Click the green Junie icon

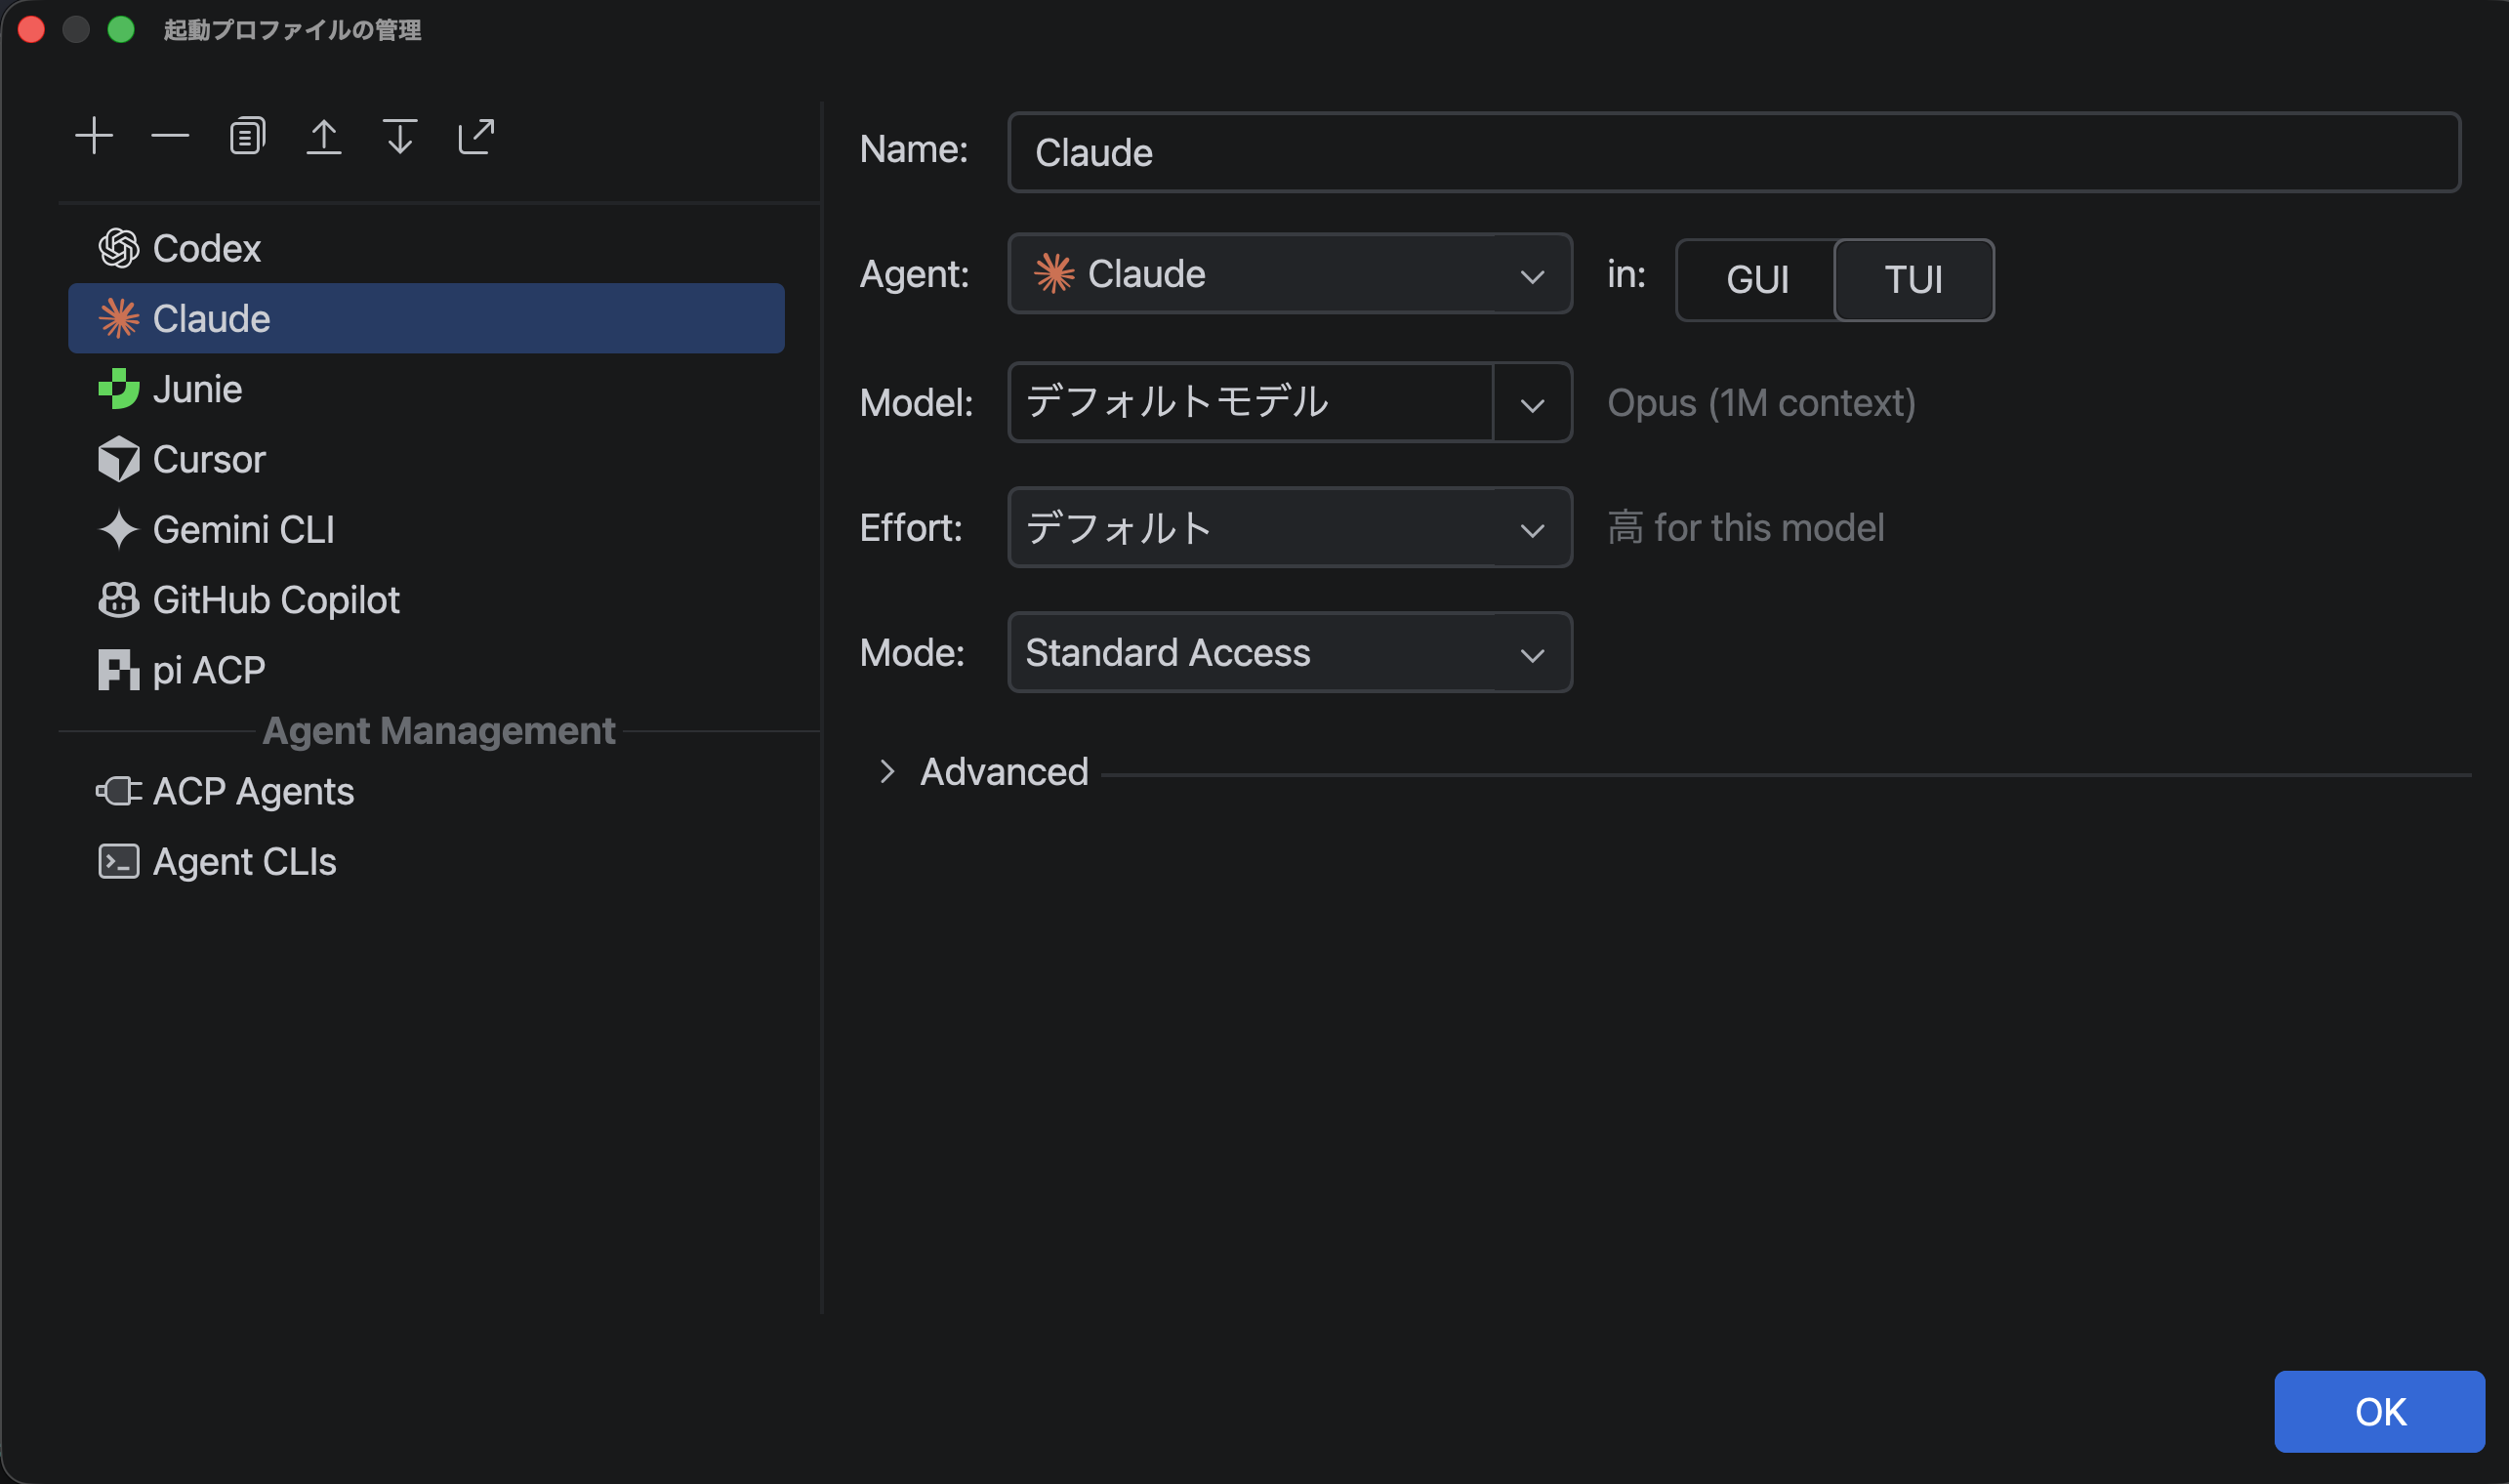119,389
